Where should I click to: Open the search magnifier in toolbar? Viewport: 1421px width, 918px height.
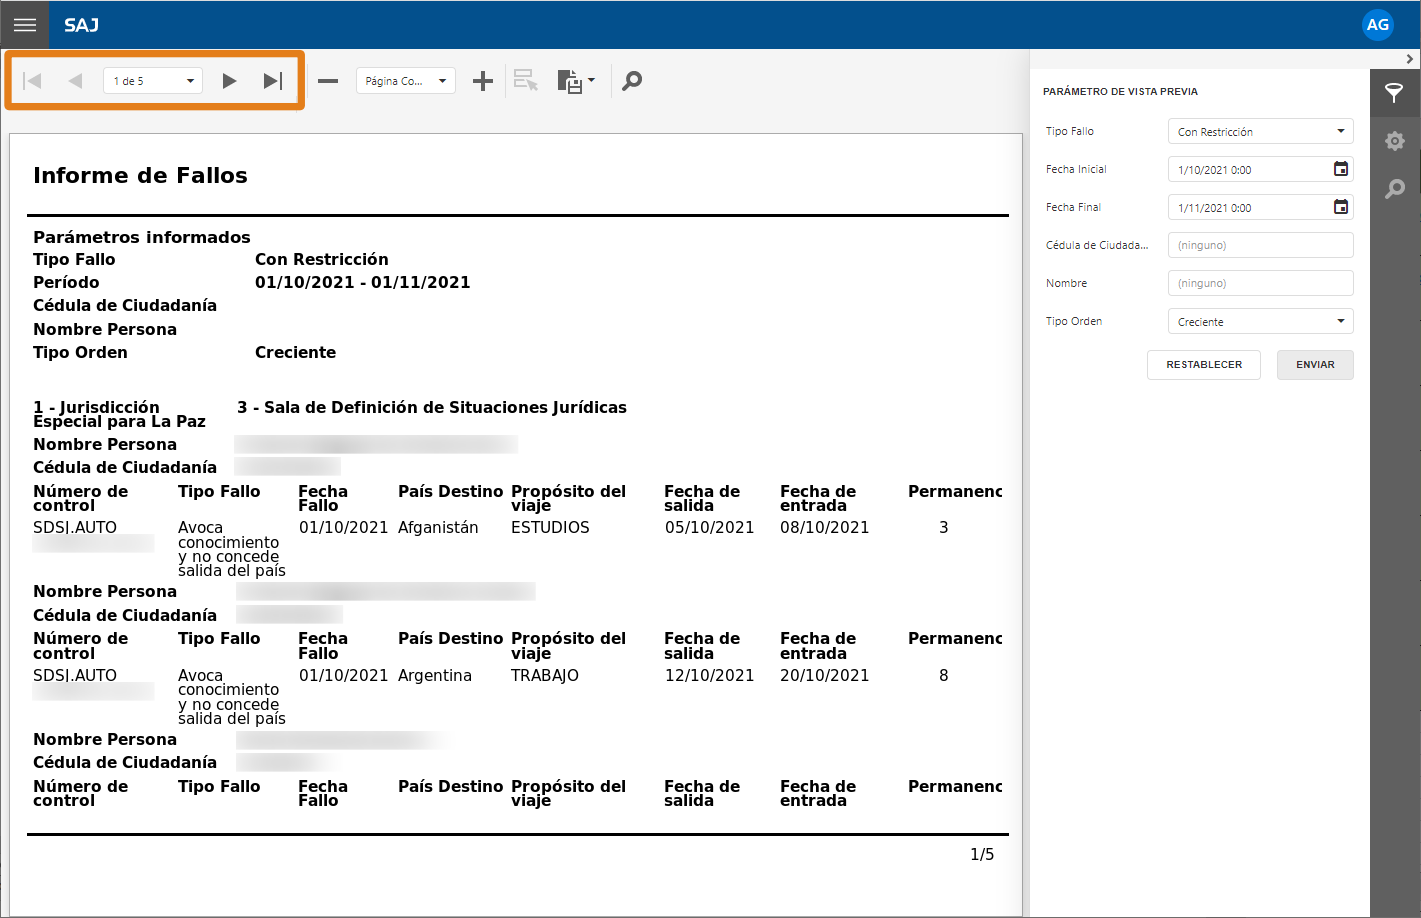[632, 81]
